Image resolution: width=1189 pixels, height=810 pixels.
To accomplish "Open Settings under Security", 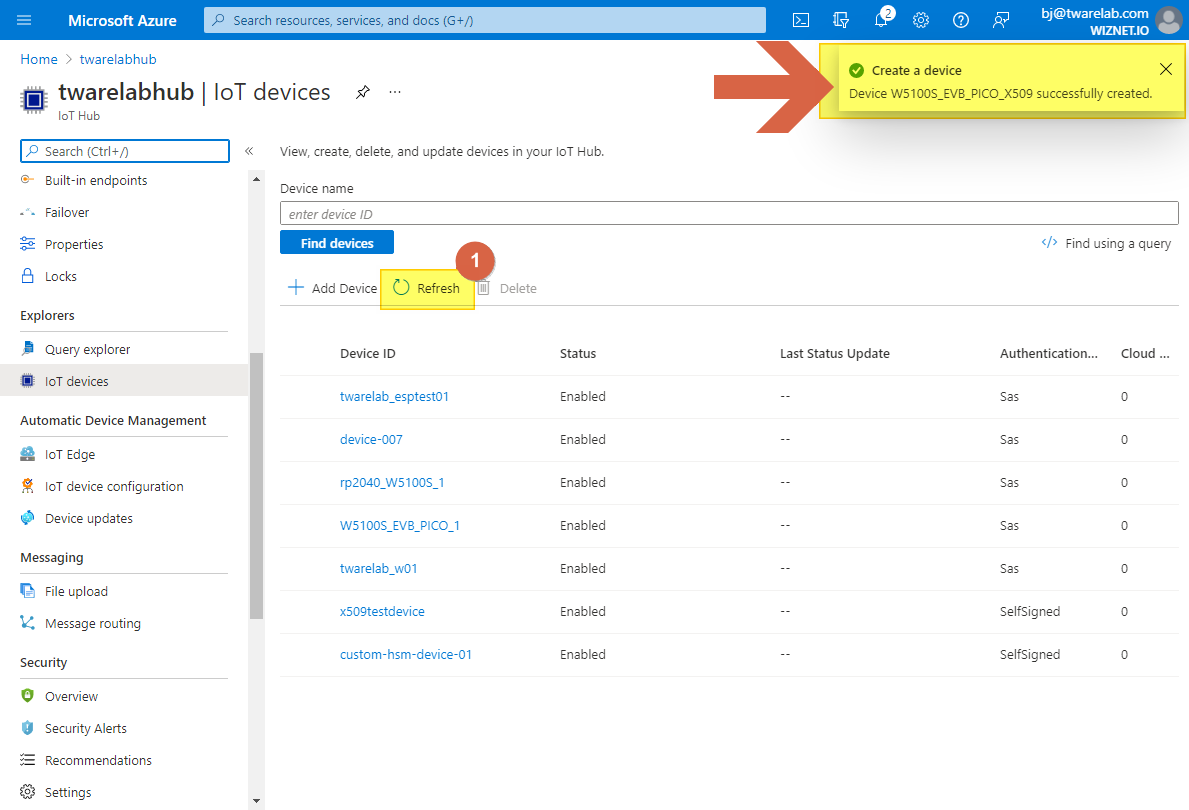I will coord(67,792).
